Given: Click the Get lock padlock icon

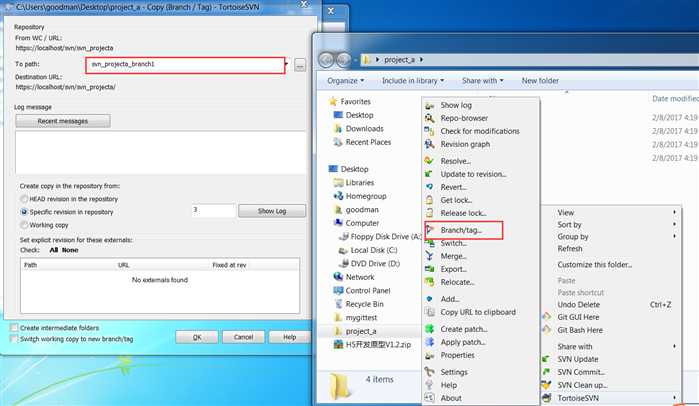Looking at the screenshot, I should (x=430, y=200).
